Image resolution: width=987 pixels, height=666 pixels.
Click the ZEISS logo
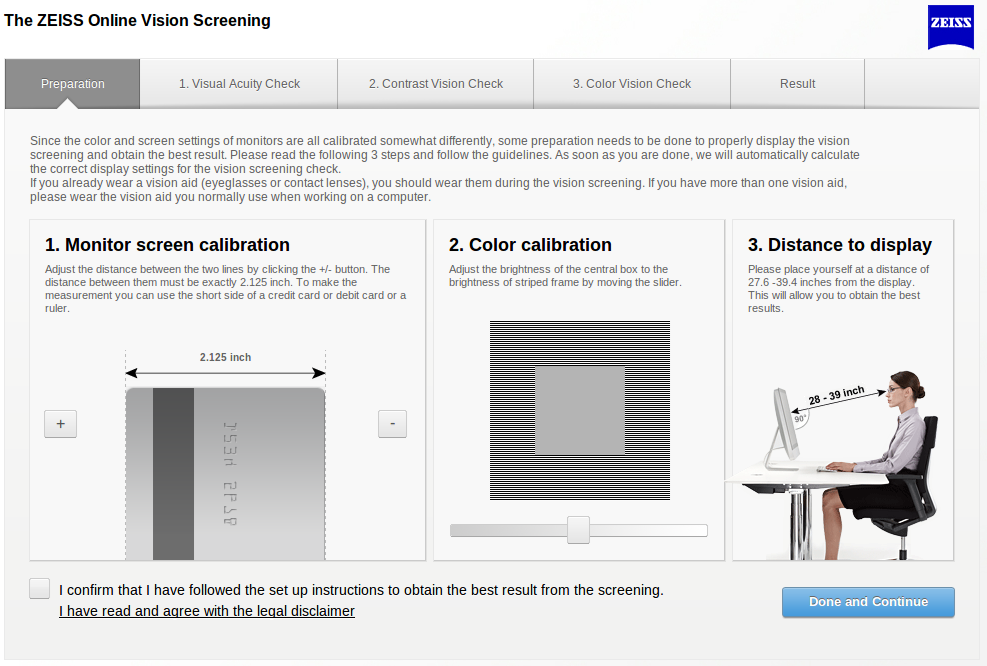pyautogui.click(x=950, y=27)
